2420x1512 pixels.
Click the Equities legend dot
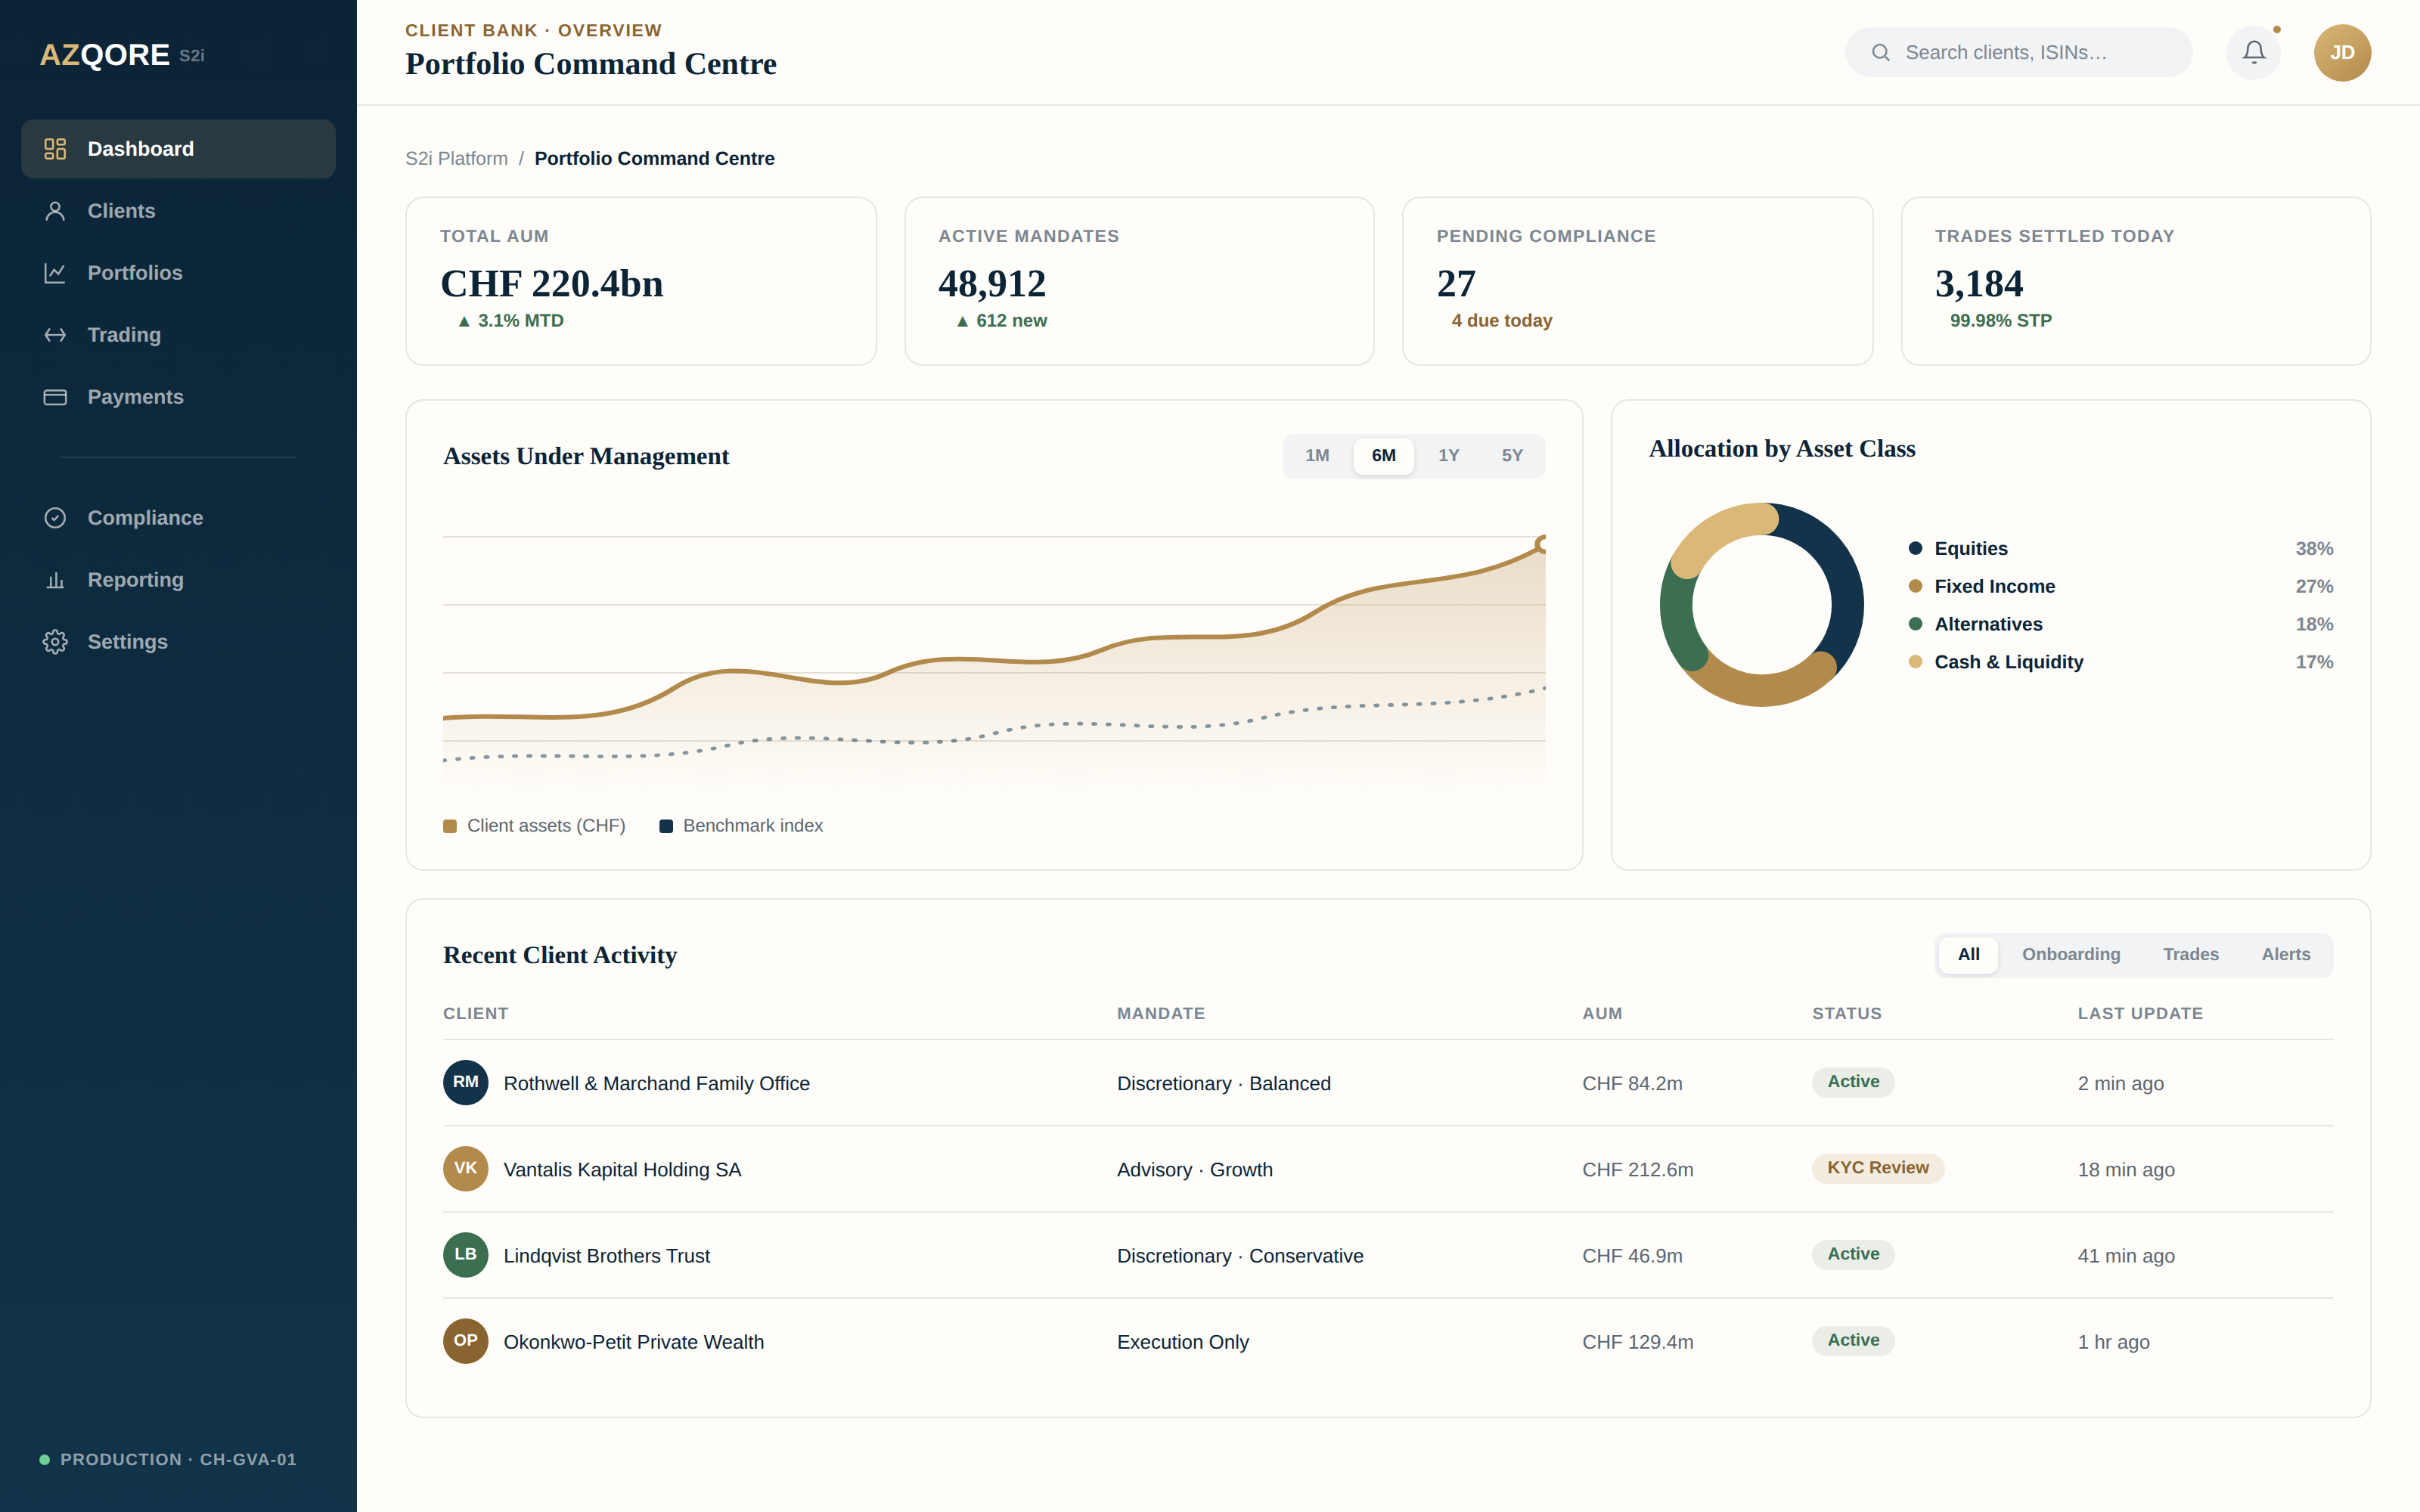[1915, 548]
